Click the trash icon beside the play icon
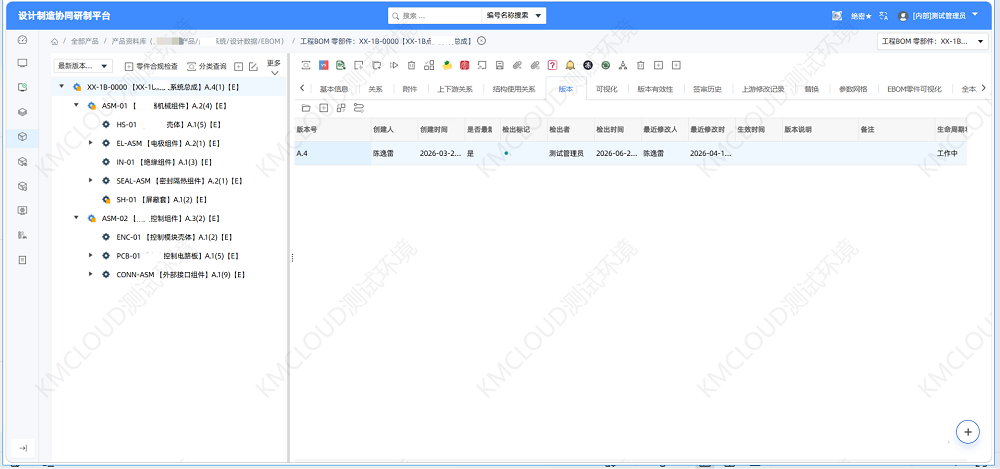Image resolution: width=1000 pixels, height=469 pixels. point(411,65)
